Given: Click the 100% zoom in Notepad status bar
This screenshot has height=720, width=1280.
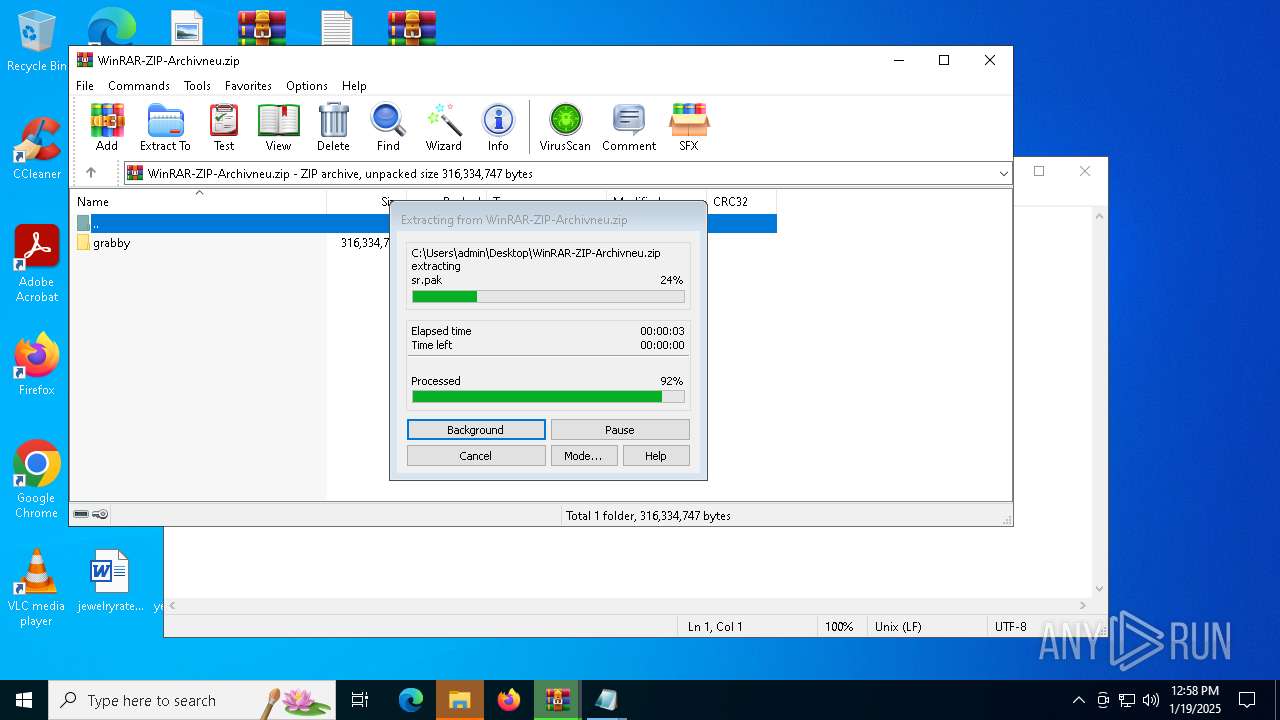Looking at the screenshot, I should [839, 627].
